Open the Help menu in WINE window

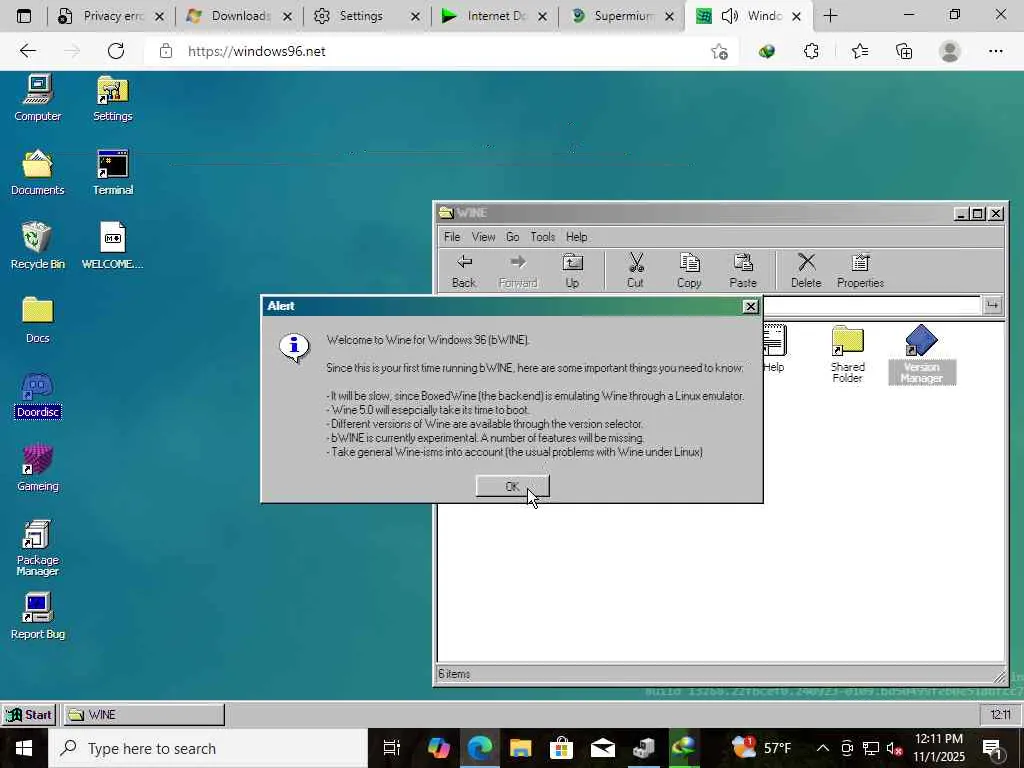pos(577,236)
